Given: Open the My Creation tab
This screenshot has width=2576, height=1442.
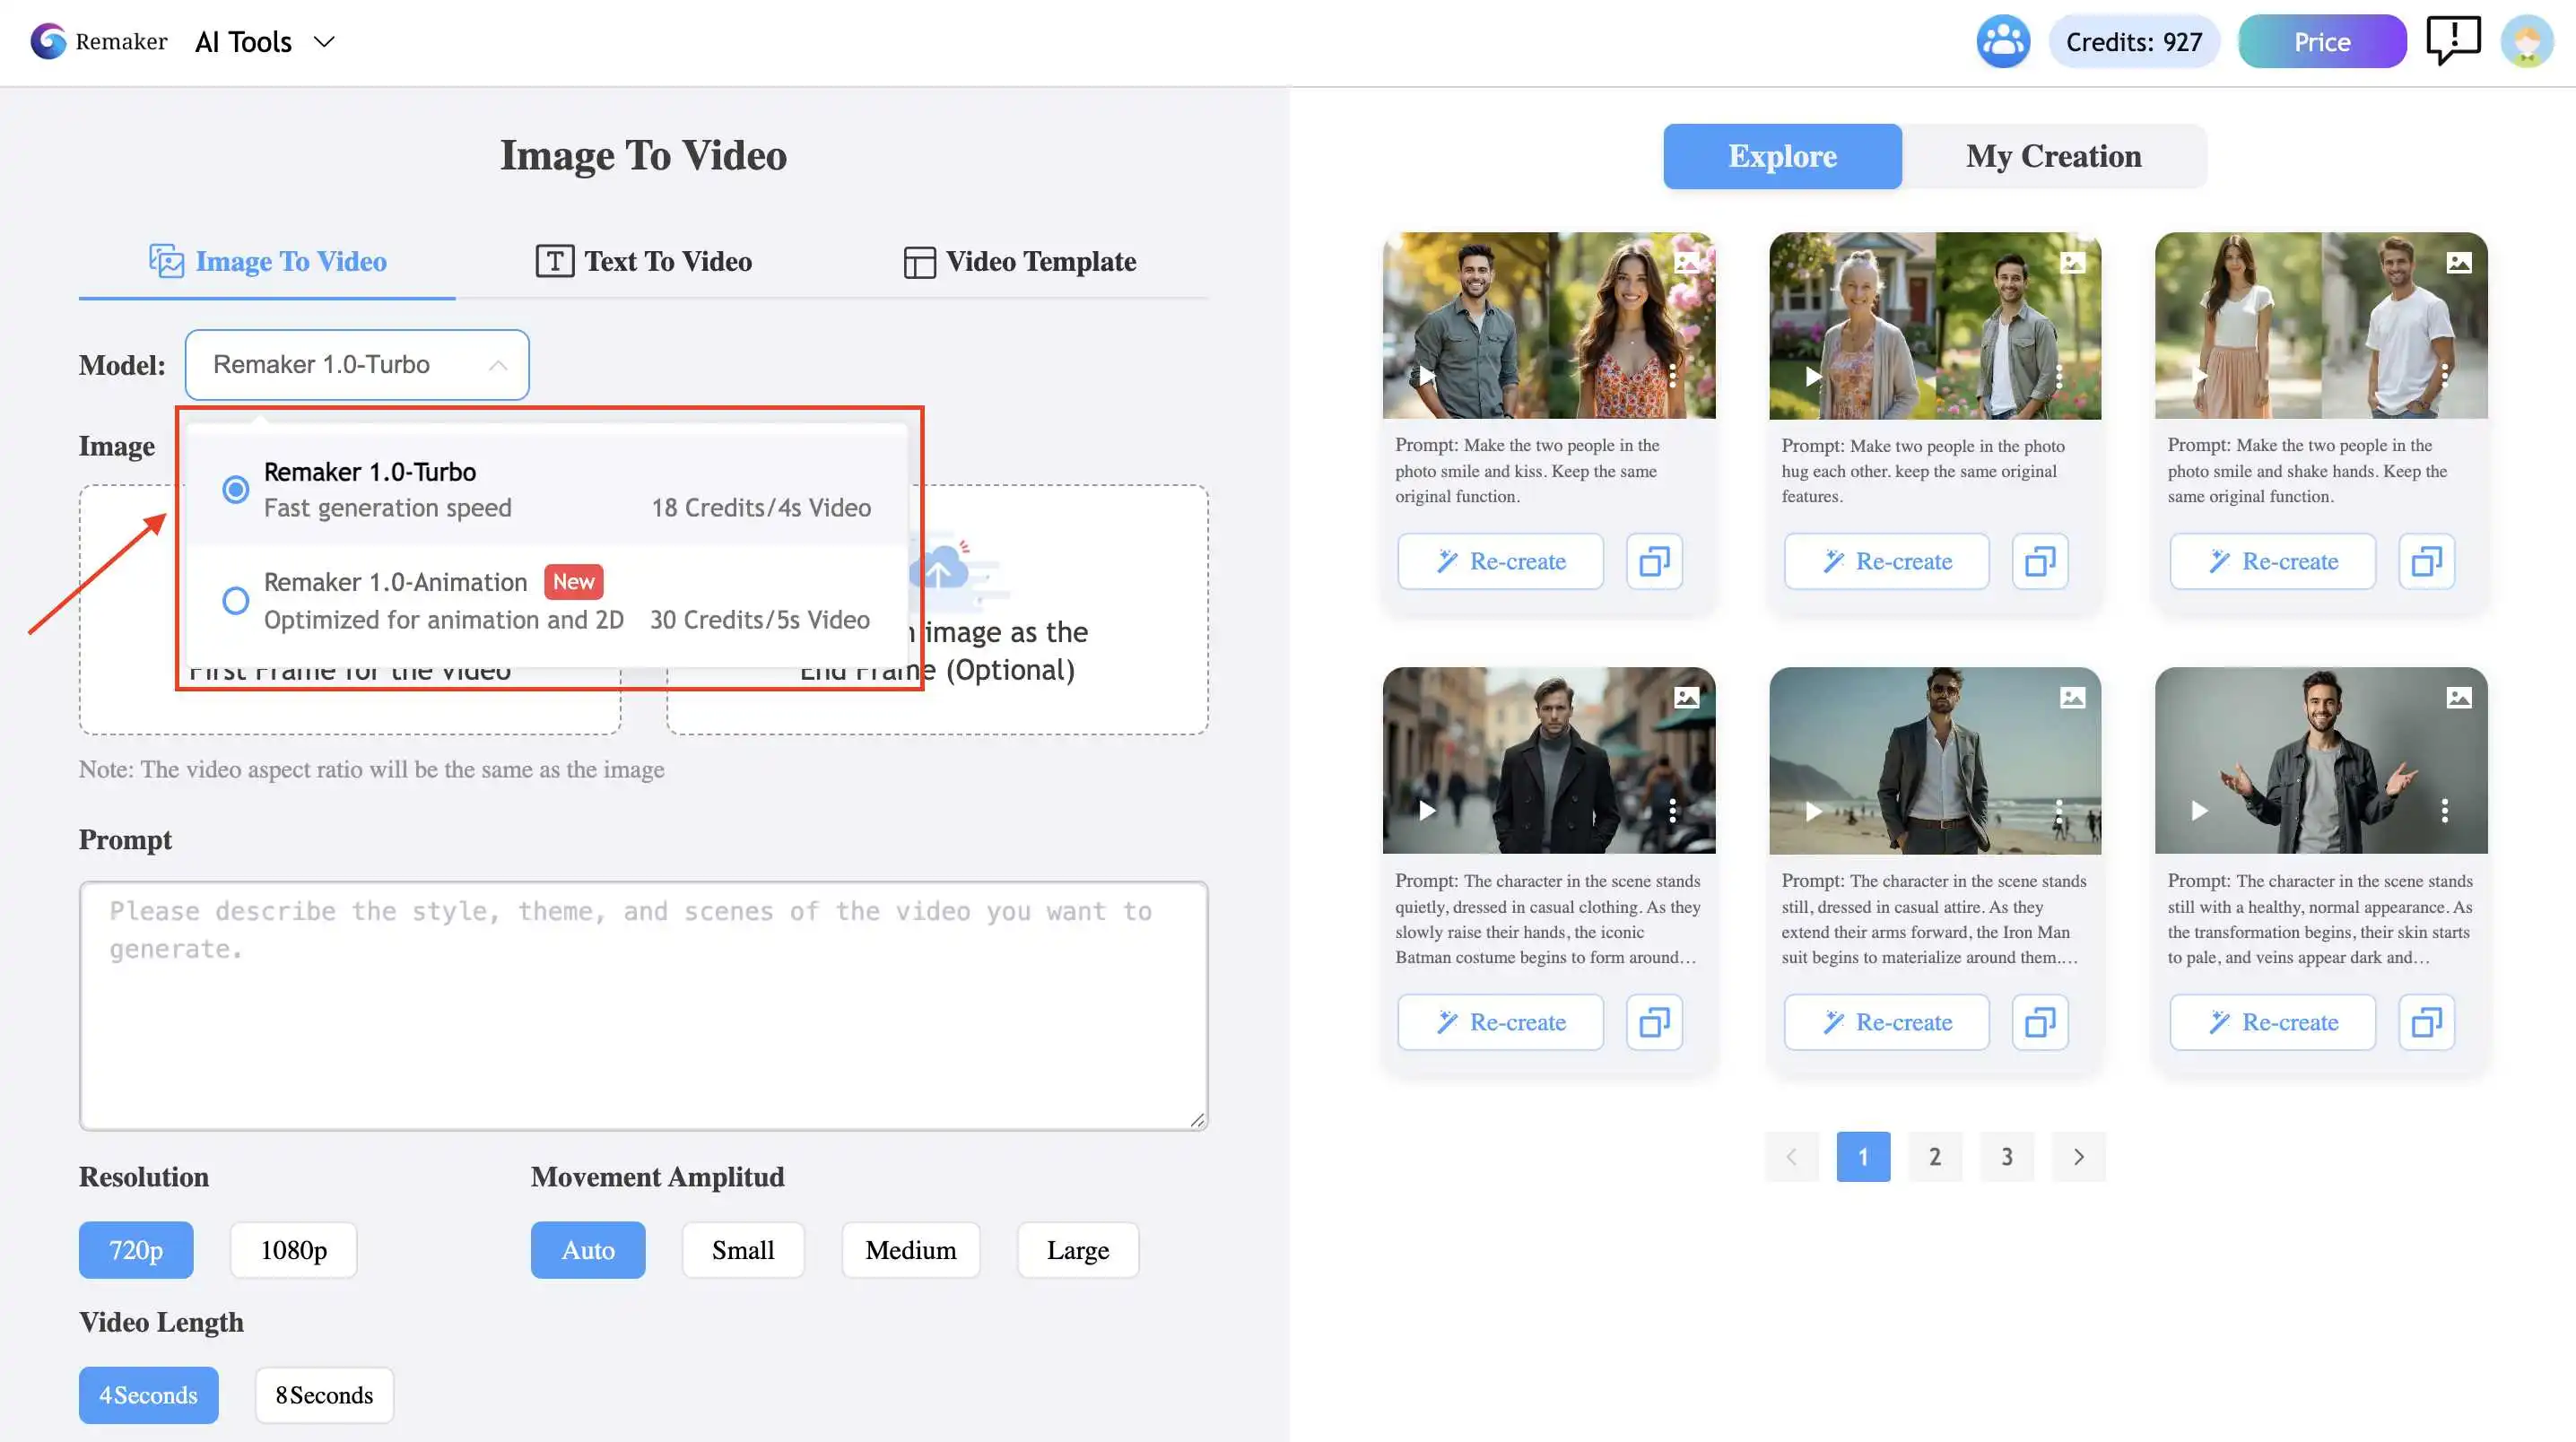Looking at the screenshot, I should tap(2054, 156).
